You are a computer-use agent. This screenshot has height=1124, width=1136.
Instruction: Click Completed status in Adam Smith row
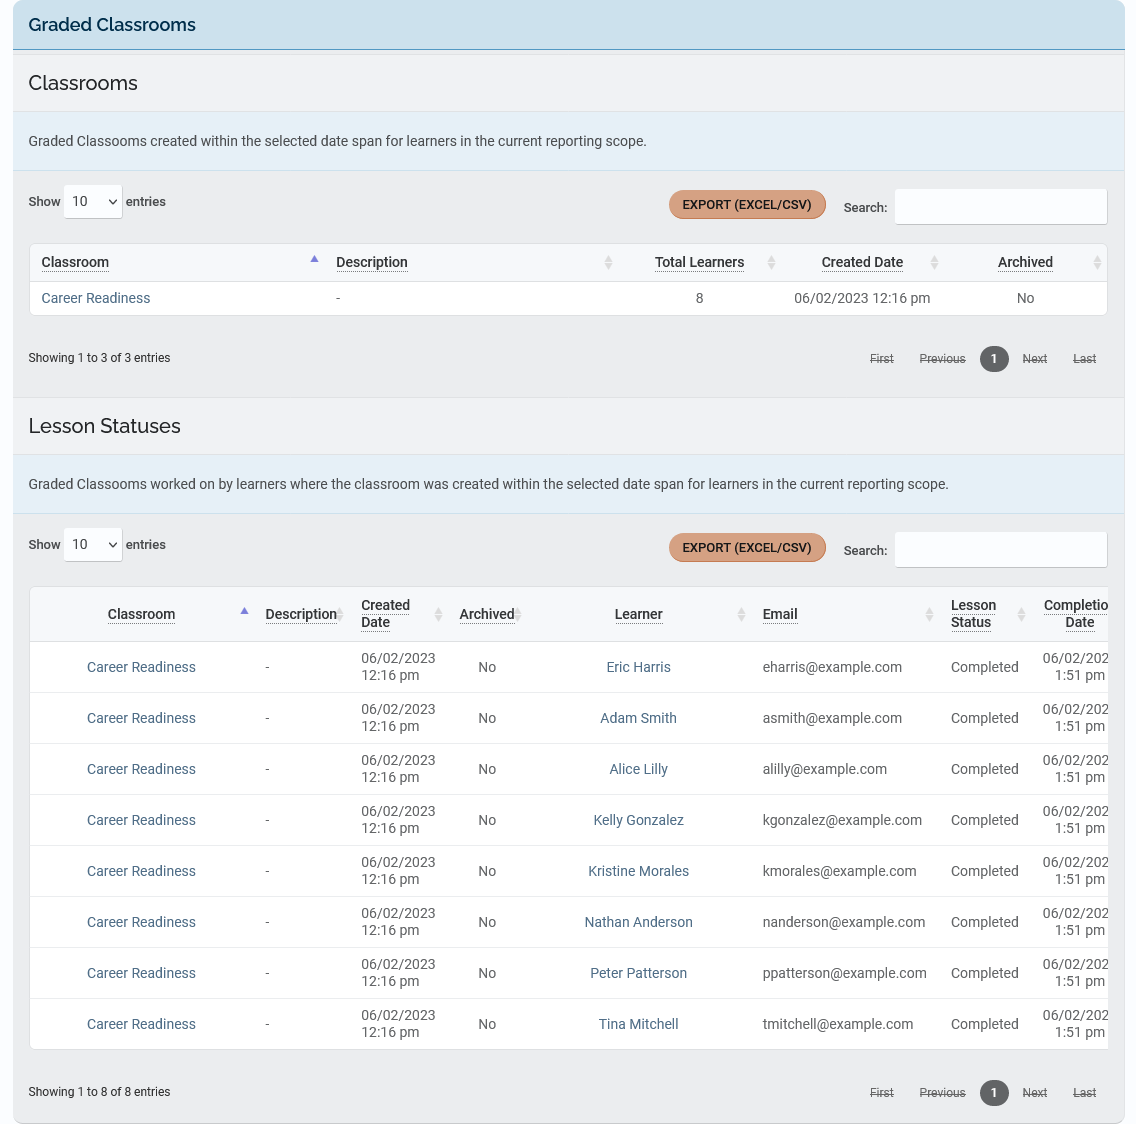pos(985,717)
